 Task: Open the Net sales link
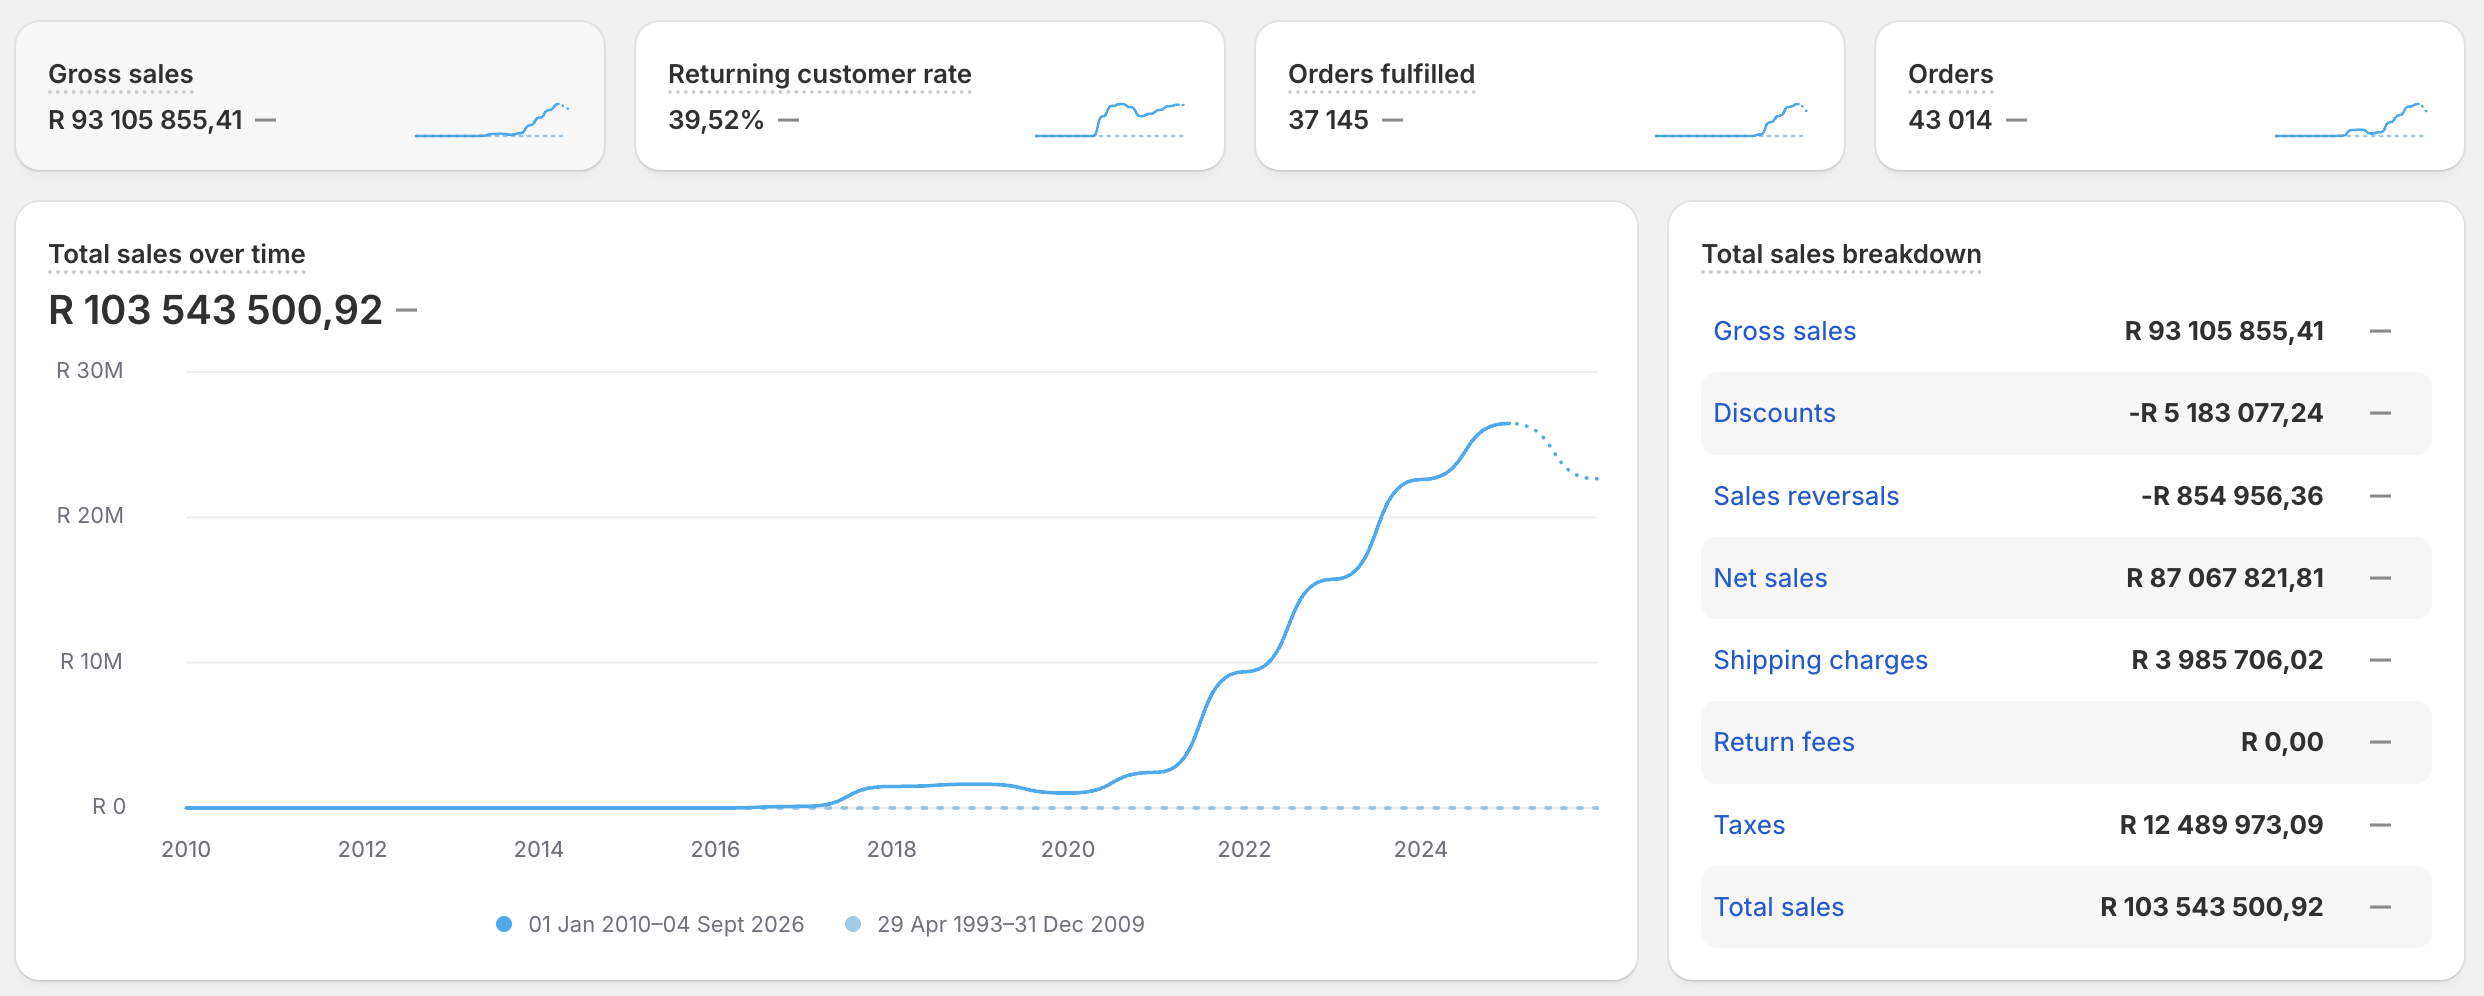tap(1770, 578)
